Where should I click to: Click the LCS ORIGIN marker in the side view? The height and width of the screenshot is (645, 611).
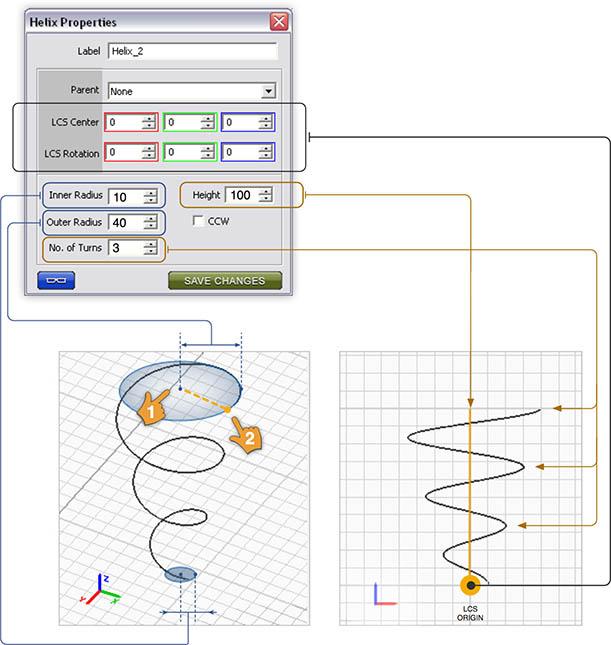tap(470, 585)
